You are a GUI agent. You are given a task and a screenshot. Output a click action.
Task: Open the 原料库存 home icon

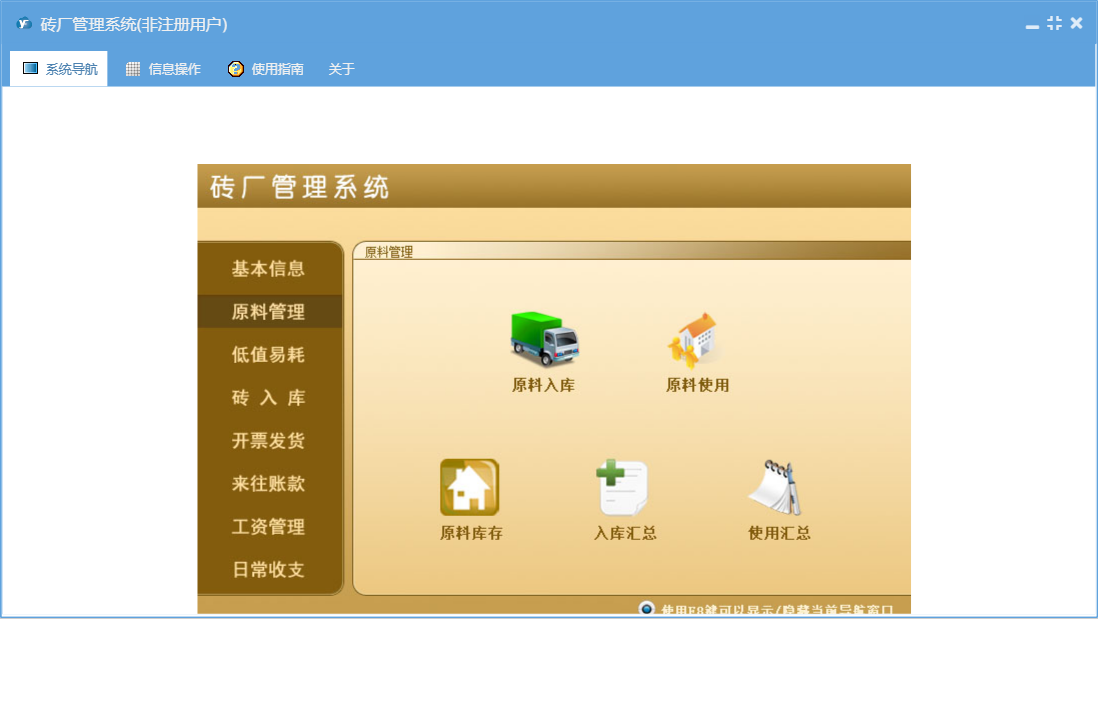(x=469, y=487)
